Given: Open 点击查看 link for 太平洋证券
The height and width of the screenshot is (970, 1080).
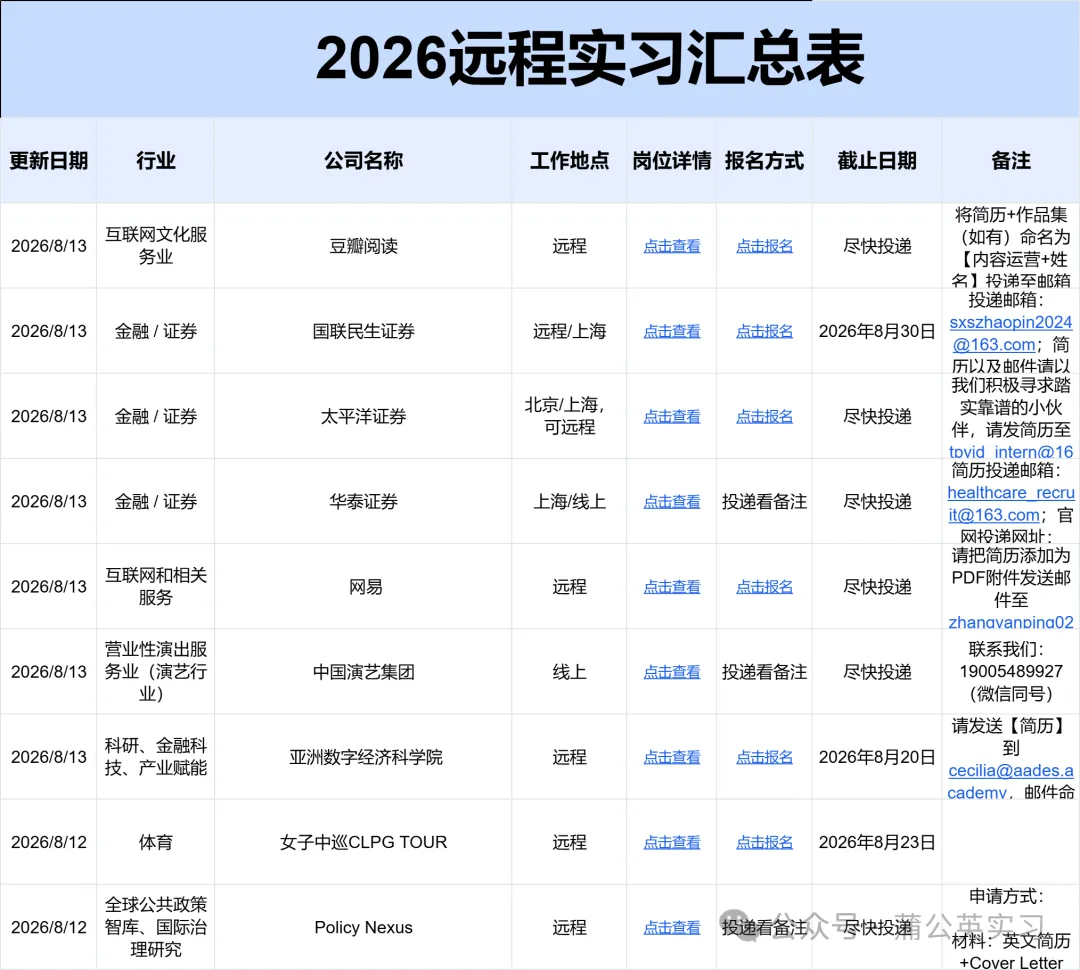Looking at the screenshot, I should coord(672,417).
